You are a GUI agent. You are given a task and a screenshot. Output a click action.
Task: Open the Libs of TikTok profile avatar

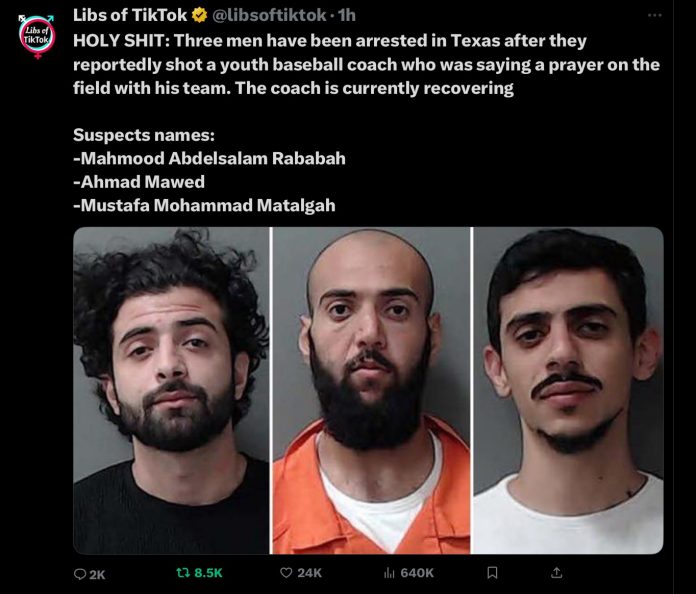click(37, 36)
